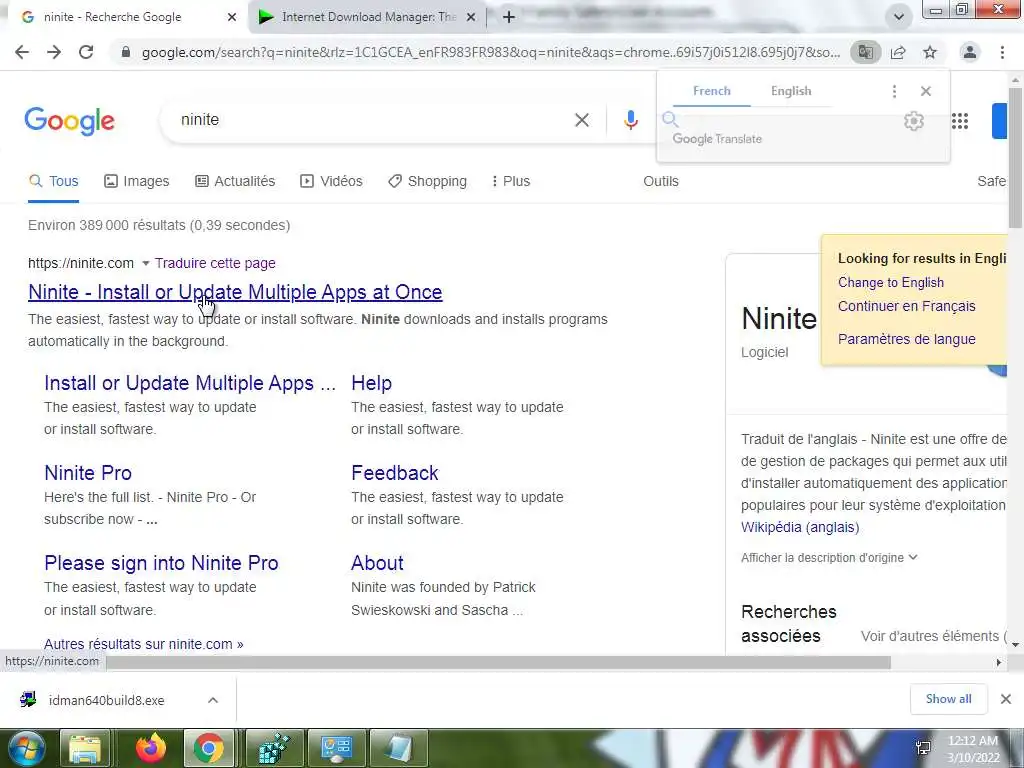
Task: Open the Outils search tools
Action: [x=661, y=182]
